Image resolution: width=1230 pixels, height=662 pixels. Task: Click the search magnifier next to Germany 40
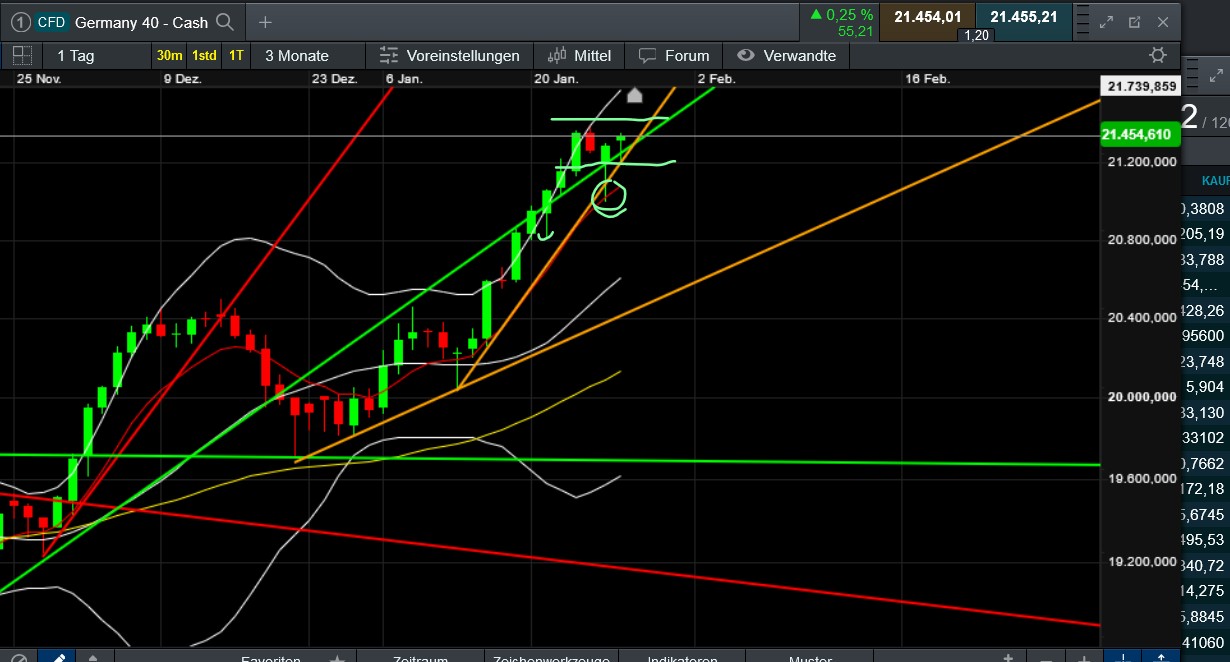(225, 21)
